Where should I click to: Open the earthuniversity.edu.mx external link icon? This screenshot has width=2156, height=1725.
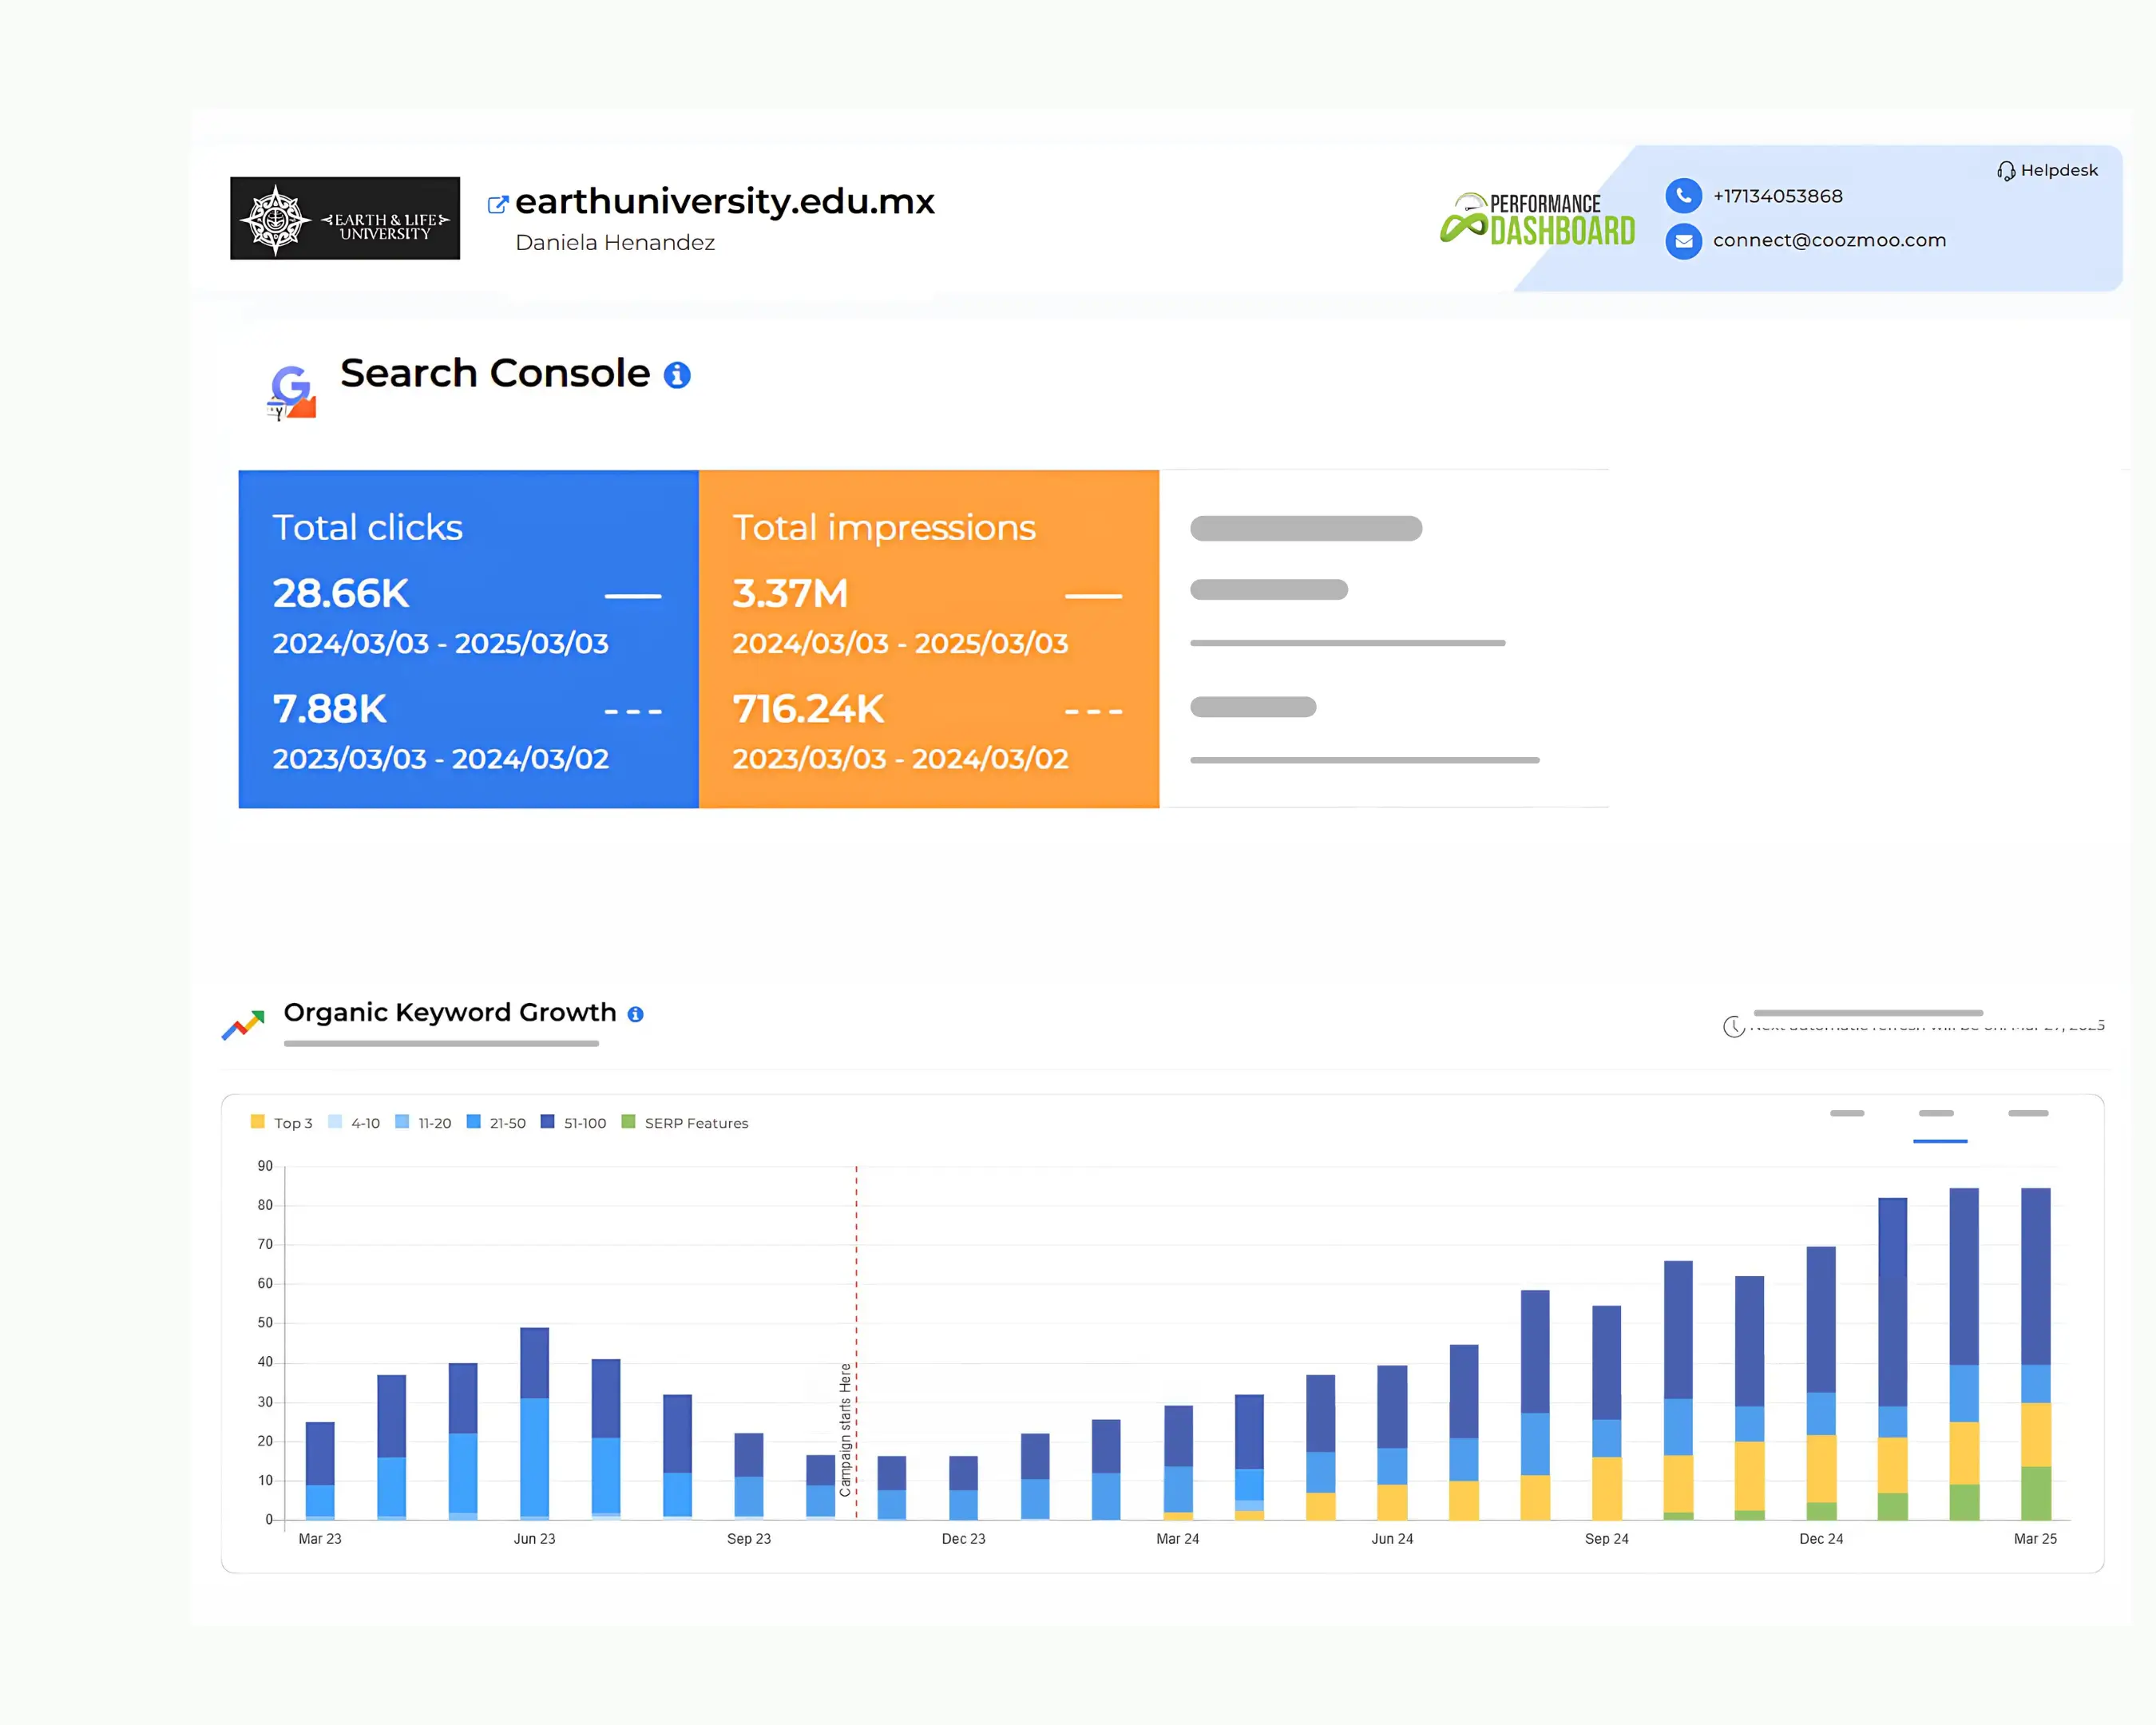pyautogui.click(x=497, y=205)
